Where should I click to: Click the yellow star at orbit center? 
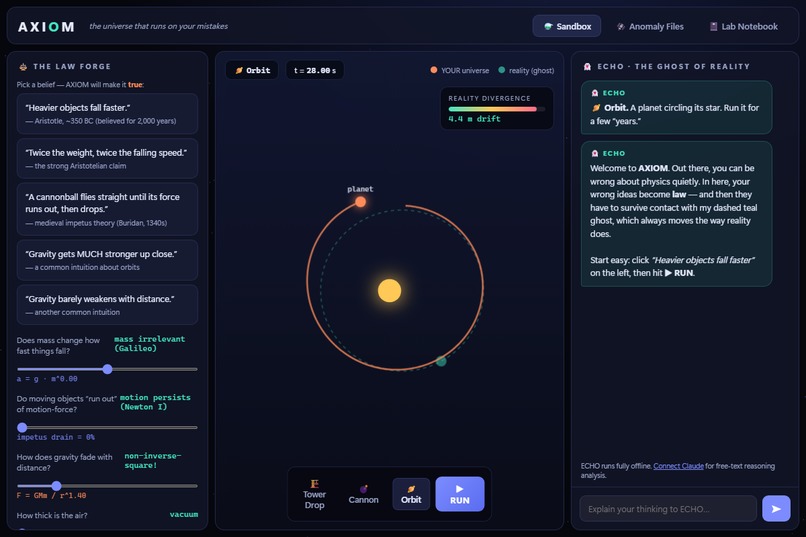pyautogui.click(x=390, y=290)
